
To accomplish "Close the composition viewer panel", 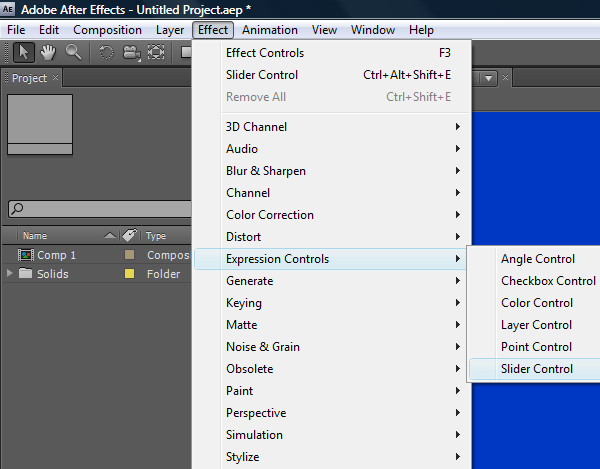I will click(505, 78).
